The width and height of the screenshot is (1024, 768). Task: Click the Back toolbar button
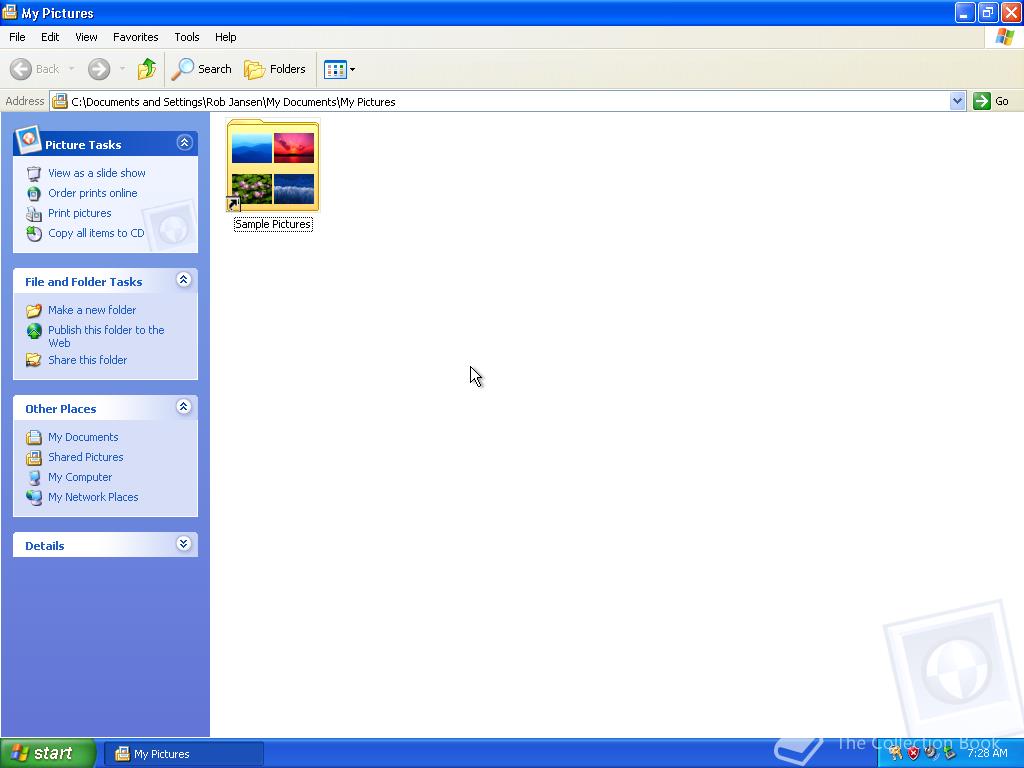35,69
